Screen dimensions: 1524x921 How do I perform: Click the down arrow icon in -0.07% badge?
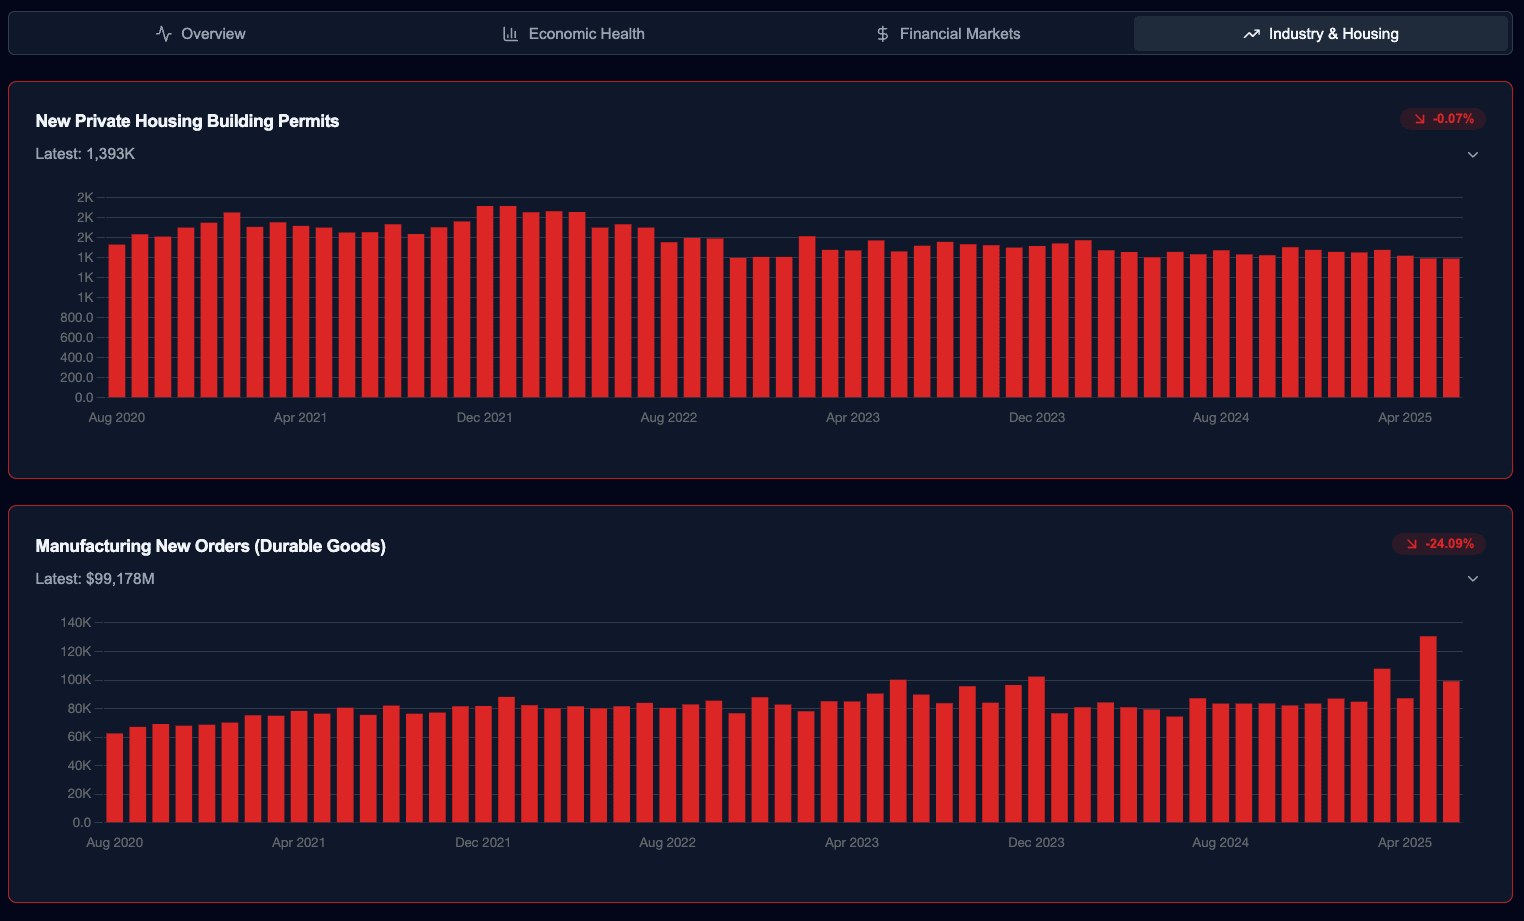(1419, 119)
